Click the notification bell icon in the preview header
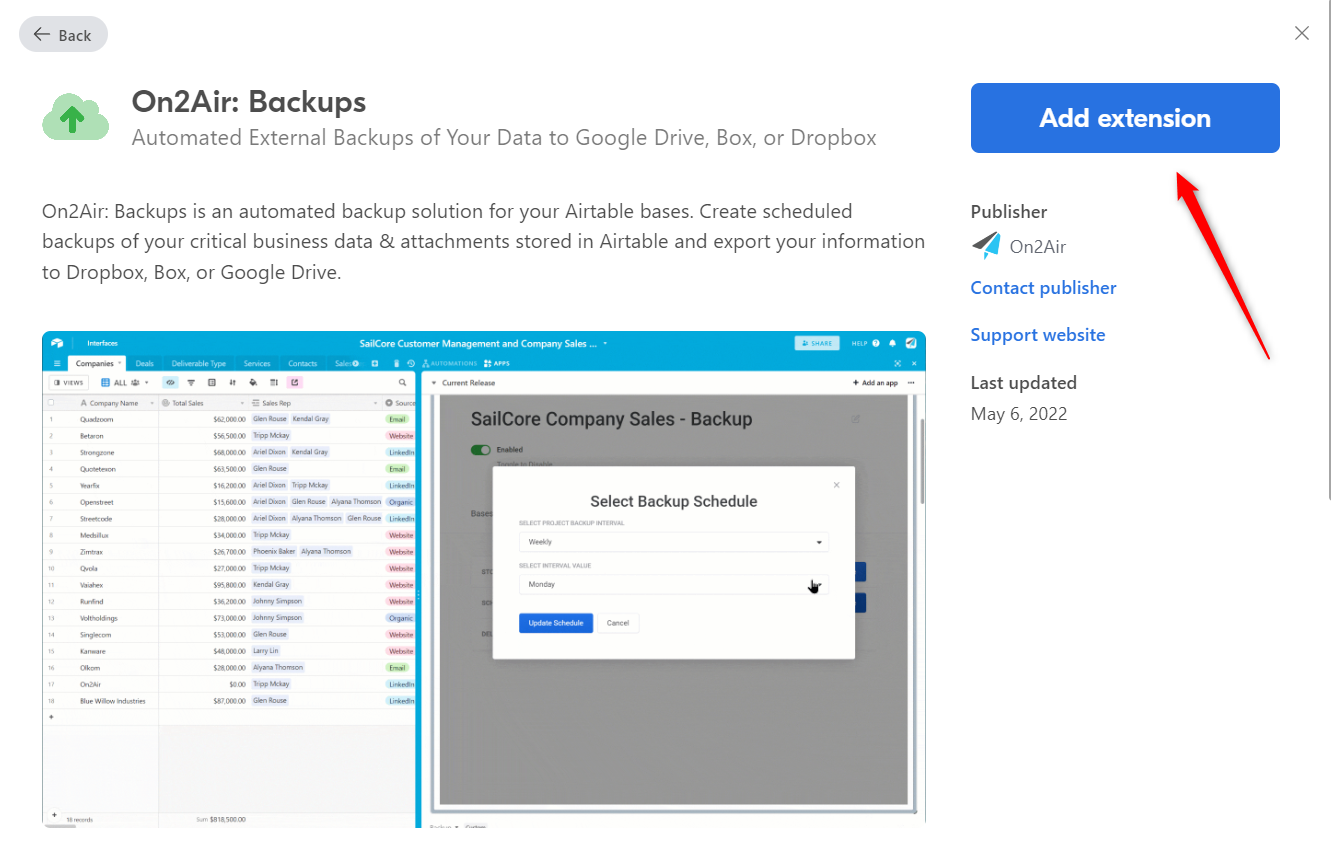Screen dimensions: 1331x854 click(893, 343)
